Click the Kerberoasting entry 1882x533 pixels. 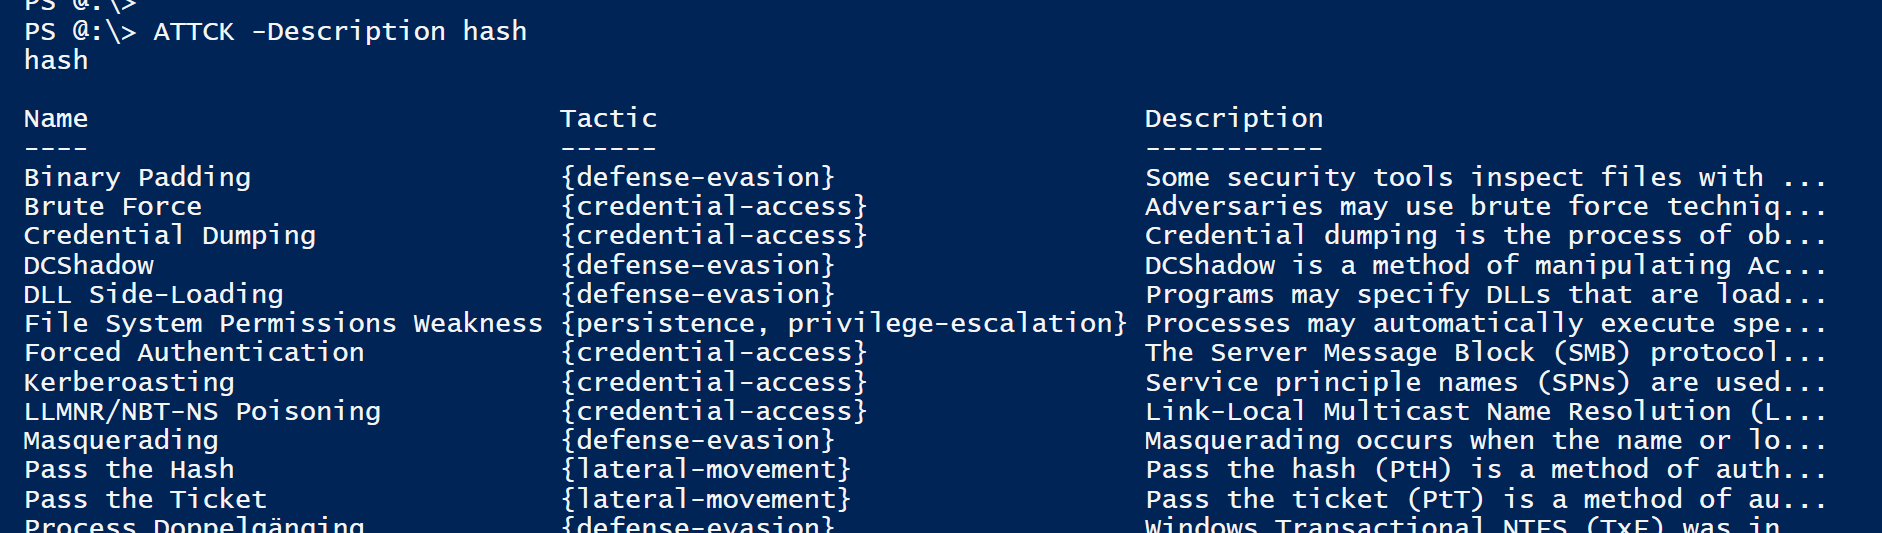129,383
